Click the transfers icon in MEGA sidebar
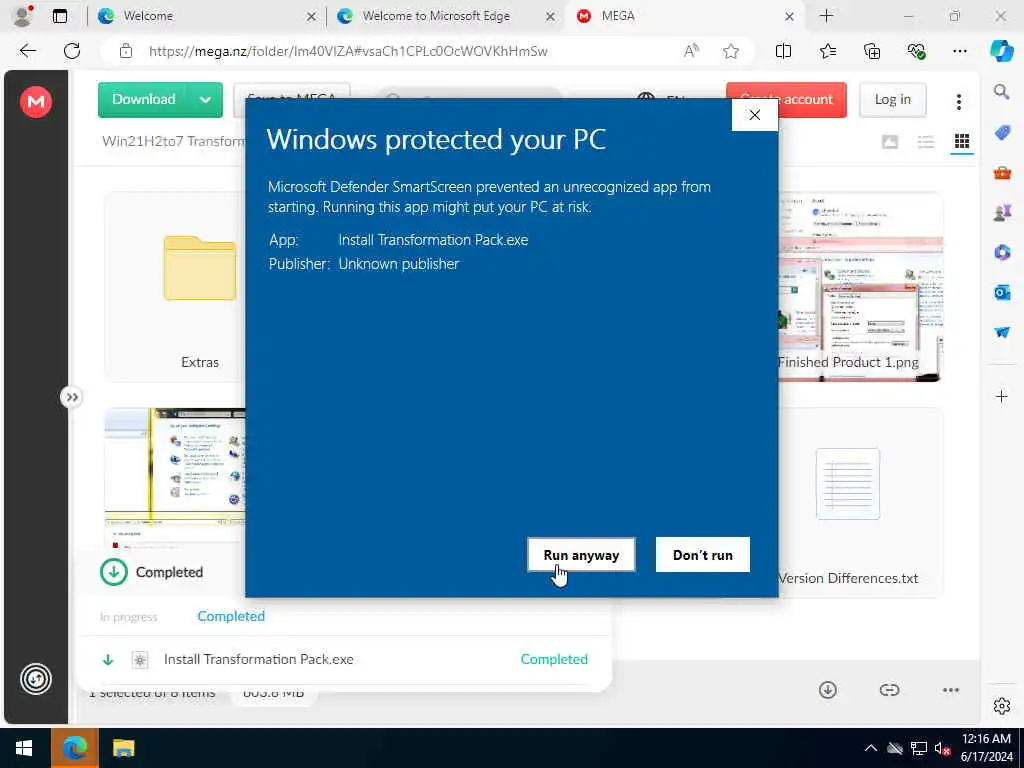 pos(35,679)
